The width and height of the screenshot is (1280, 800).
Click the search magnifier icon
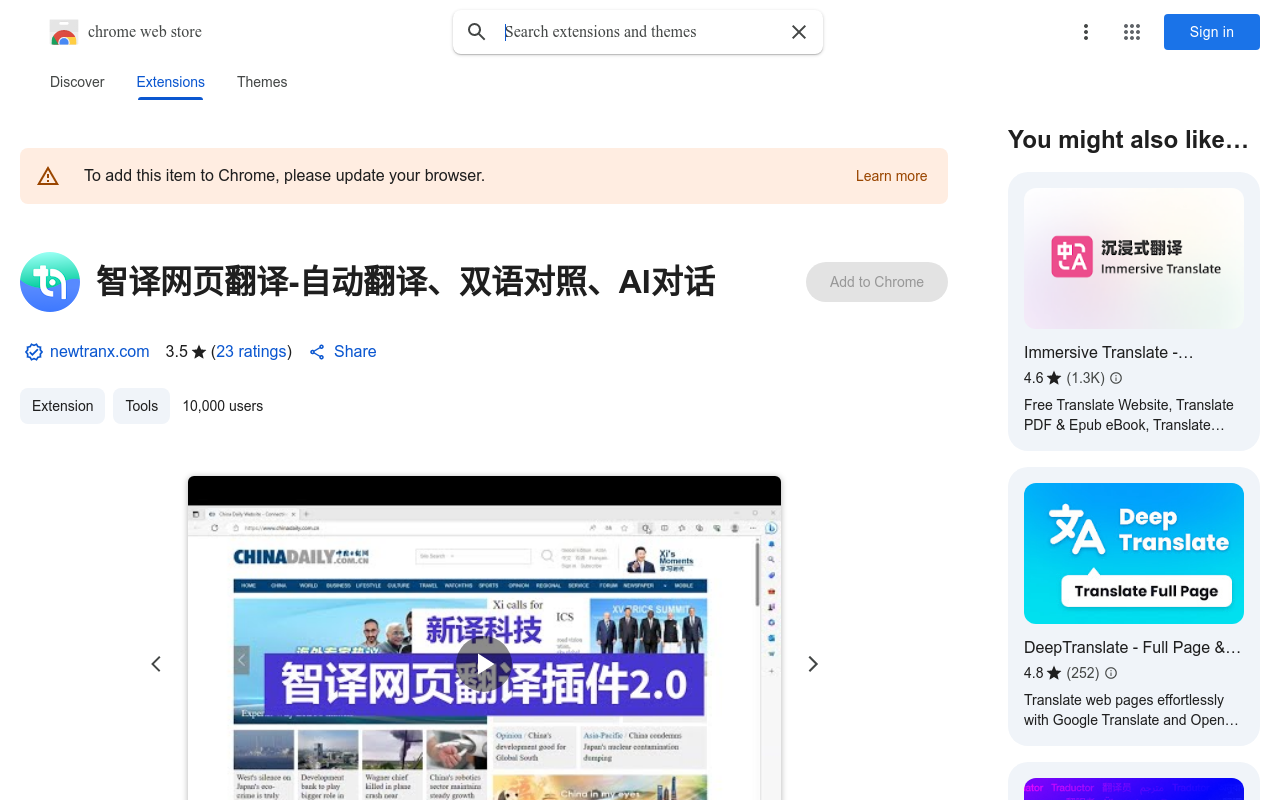477,32
